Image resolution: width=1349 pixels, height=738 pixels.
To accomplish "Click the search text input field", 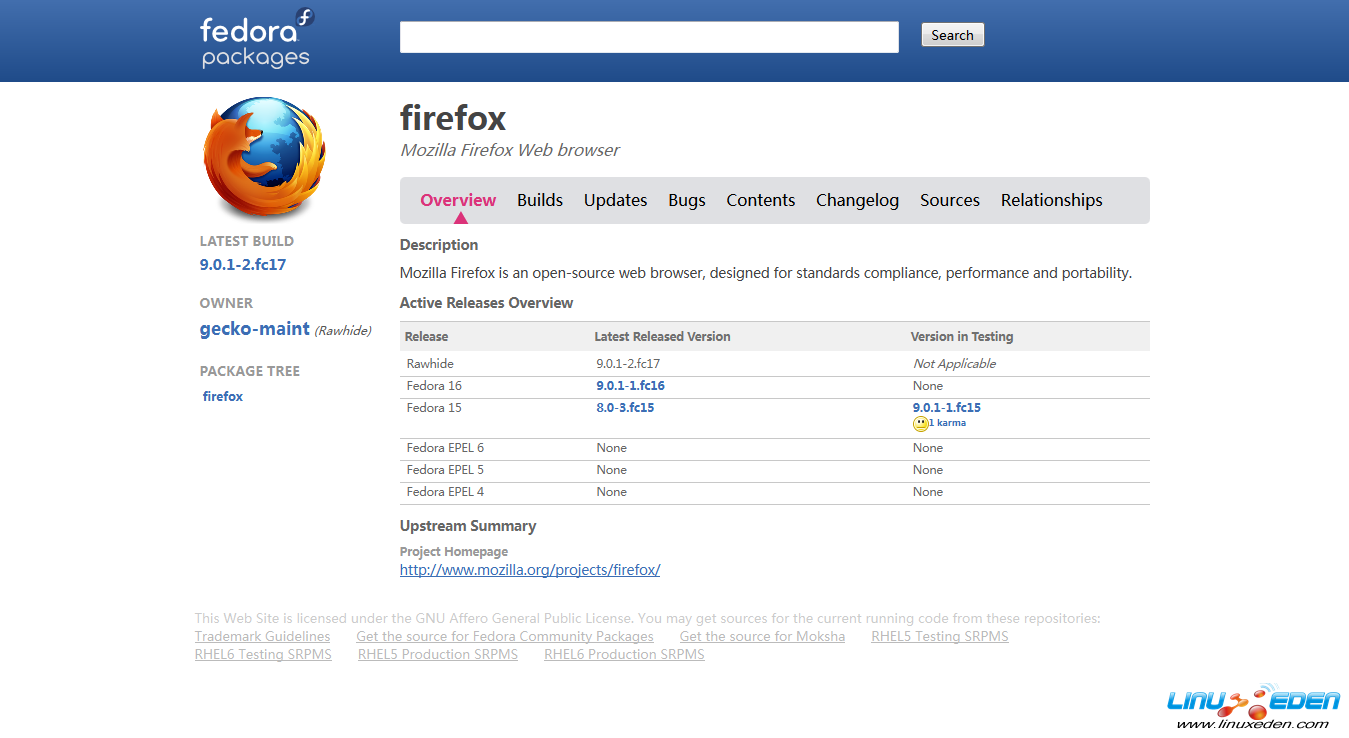I will 649,37.
